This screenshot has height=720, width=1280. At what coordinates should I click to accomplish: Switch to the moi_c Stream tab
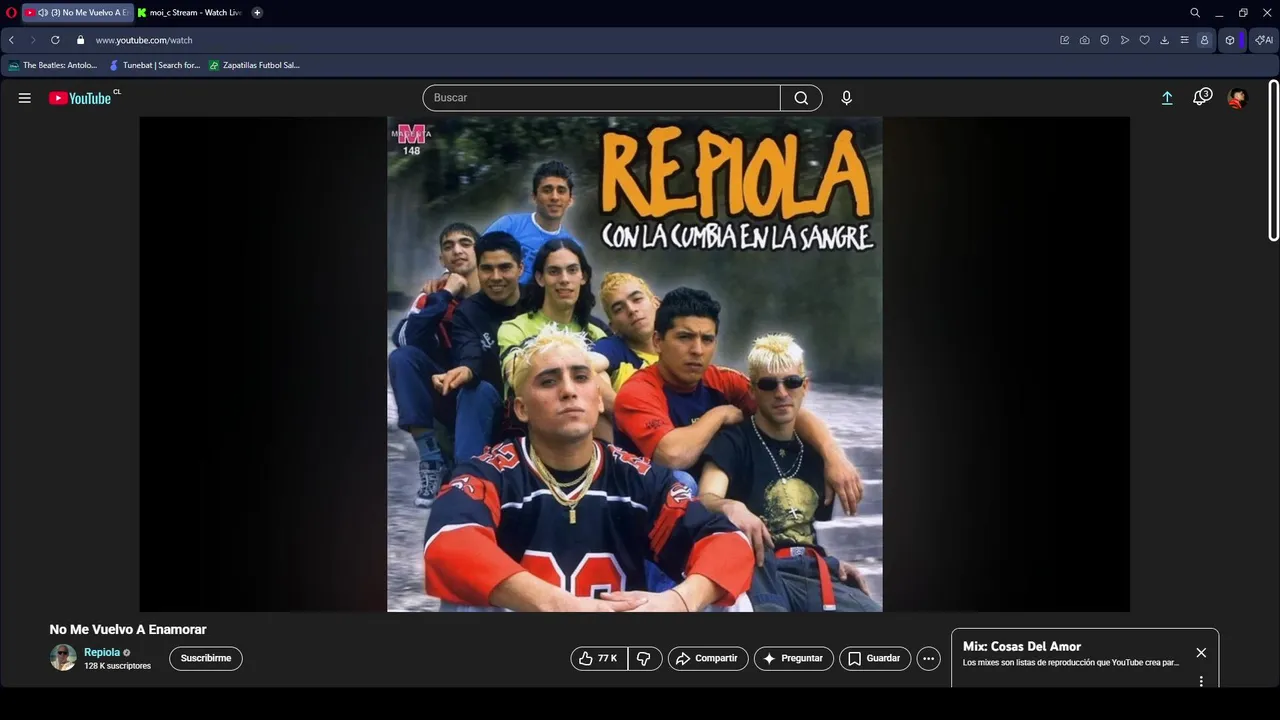(x=190, y=13)
